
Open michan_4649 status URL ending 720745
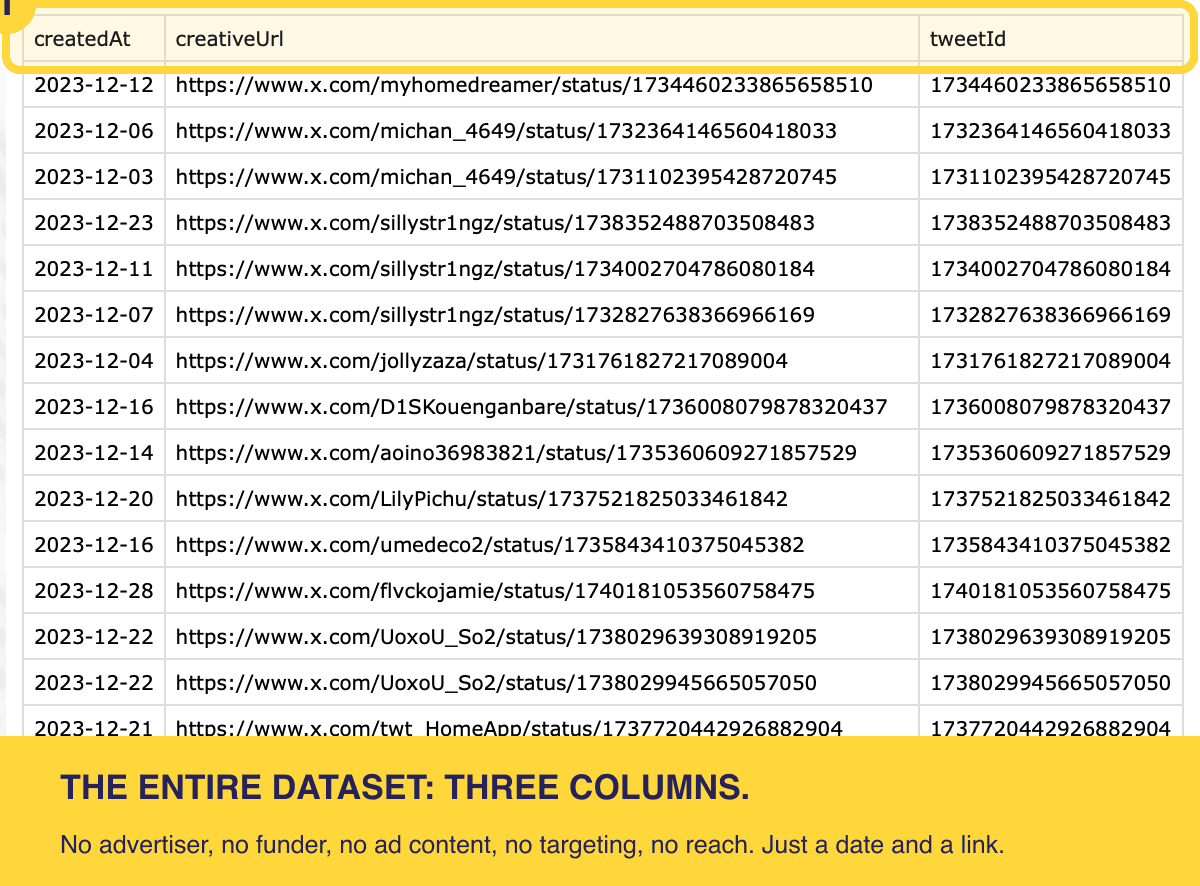click(506, 177)
